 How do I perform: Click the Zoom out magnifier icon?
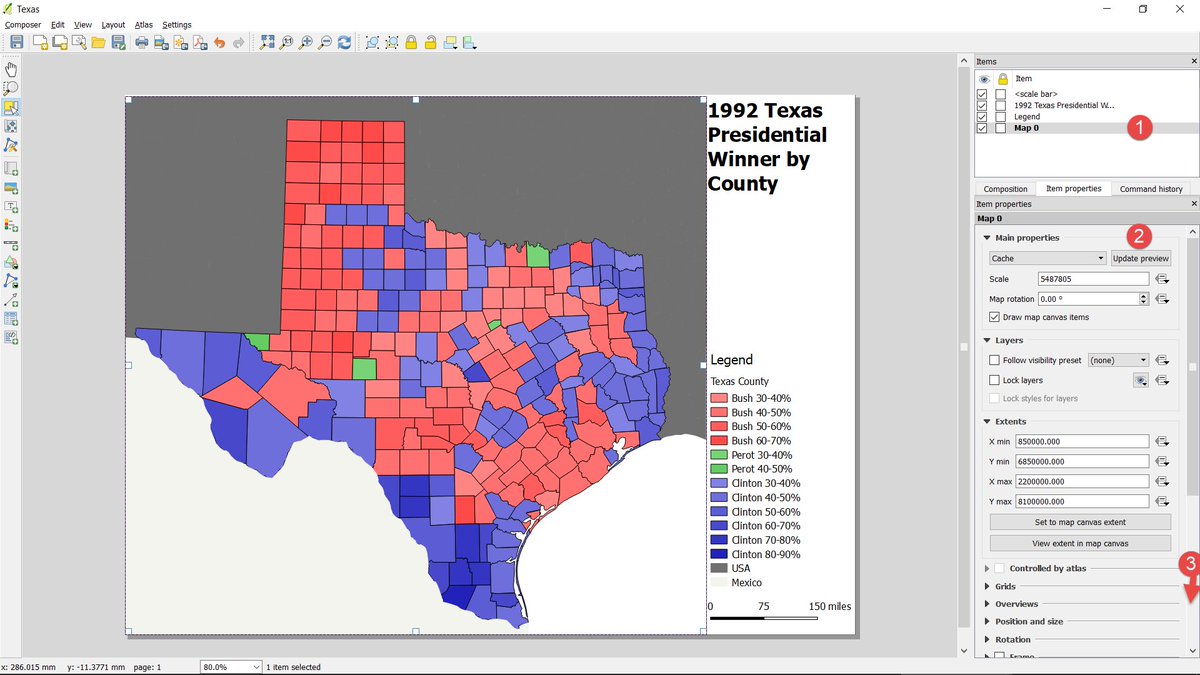(325, 42)
